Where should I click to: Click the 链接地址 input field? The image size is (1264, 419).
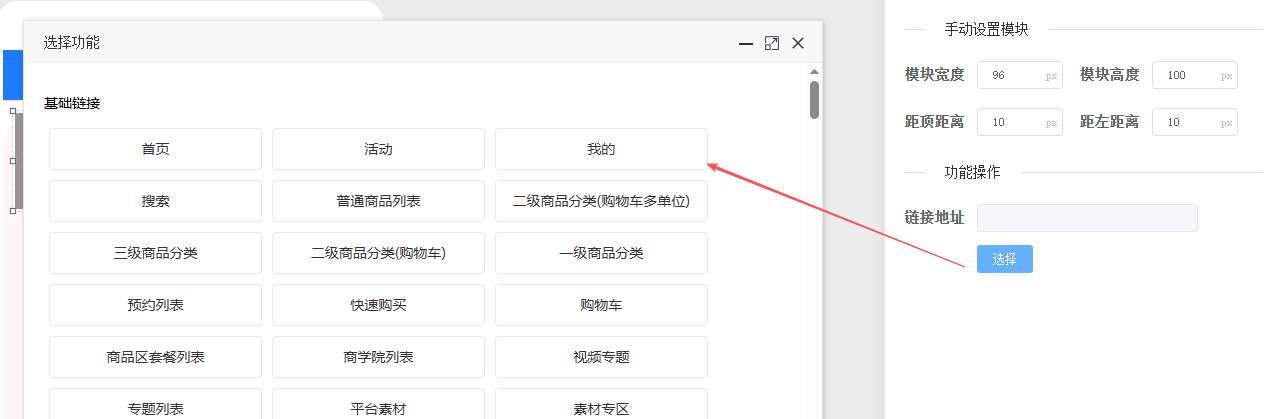1087,218
